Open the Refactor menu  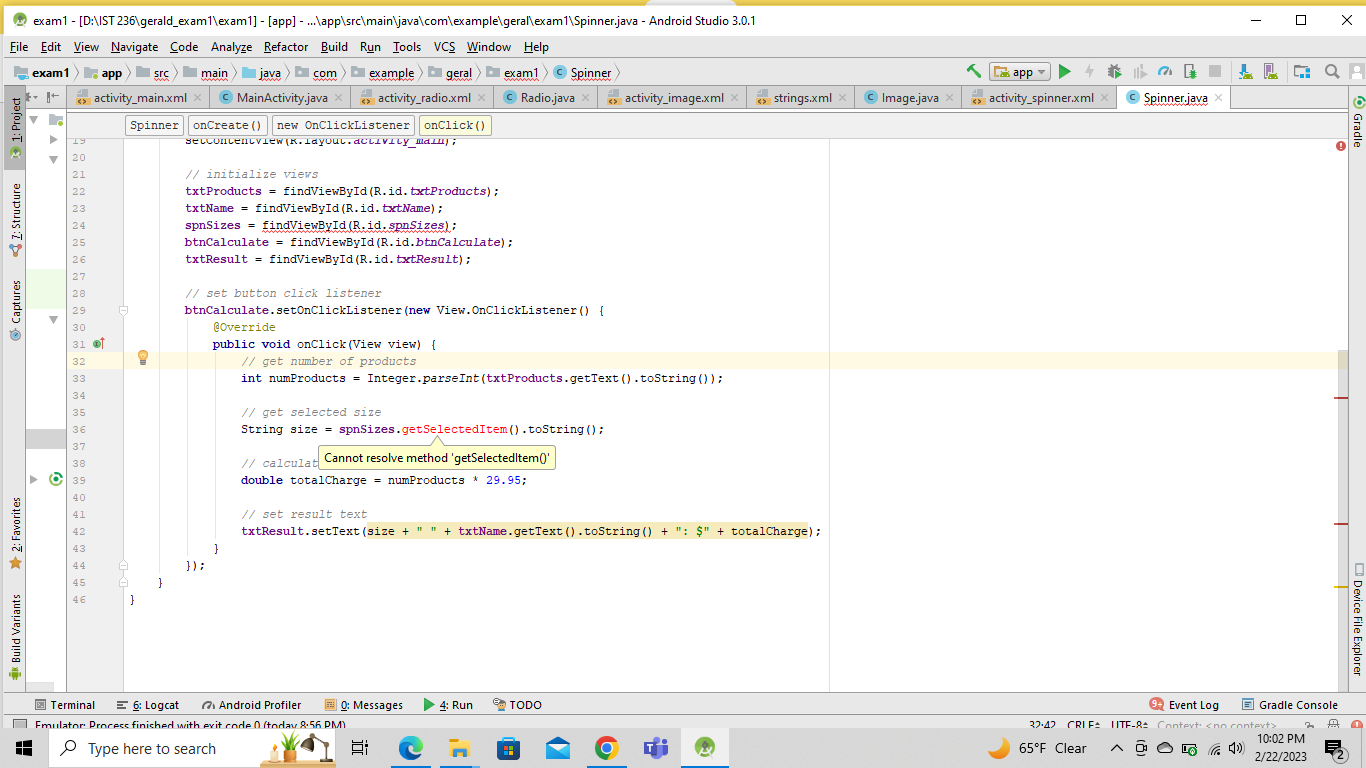[284, 46]
